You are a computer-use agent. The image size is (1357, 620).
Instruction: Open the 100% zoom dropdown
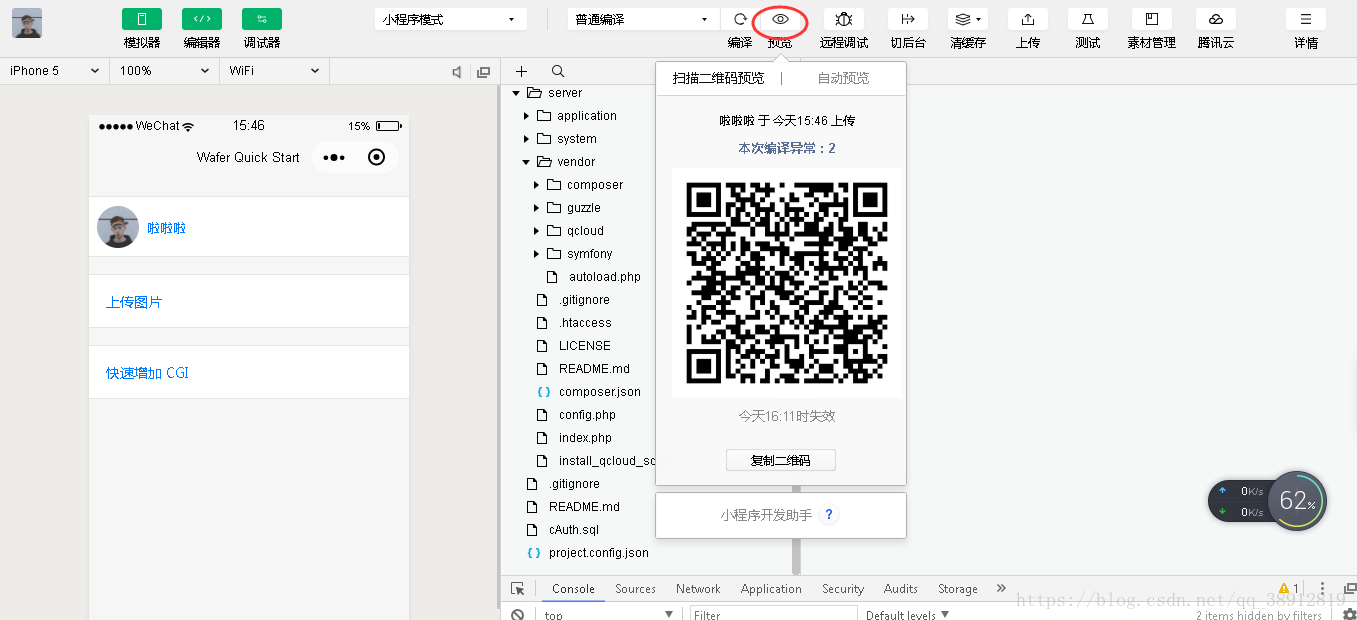pyautogui.click(x=164, y=71)
